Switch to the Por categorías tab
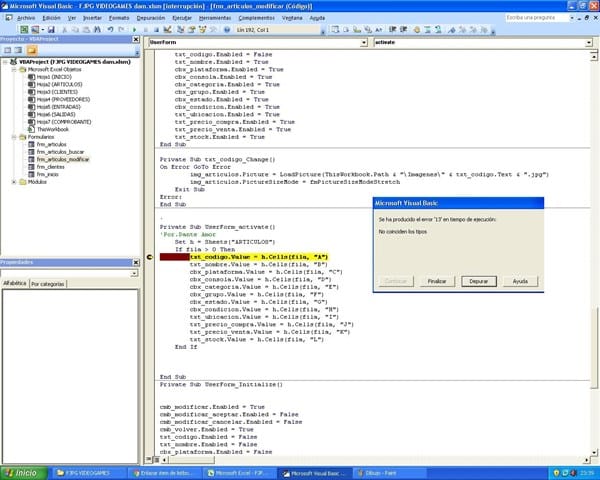Viewport: 600px width, 480px height. click(50, 284)
